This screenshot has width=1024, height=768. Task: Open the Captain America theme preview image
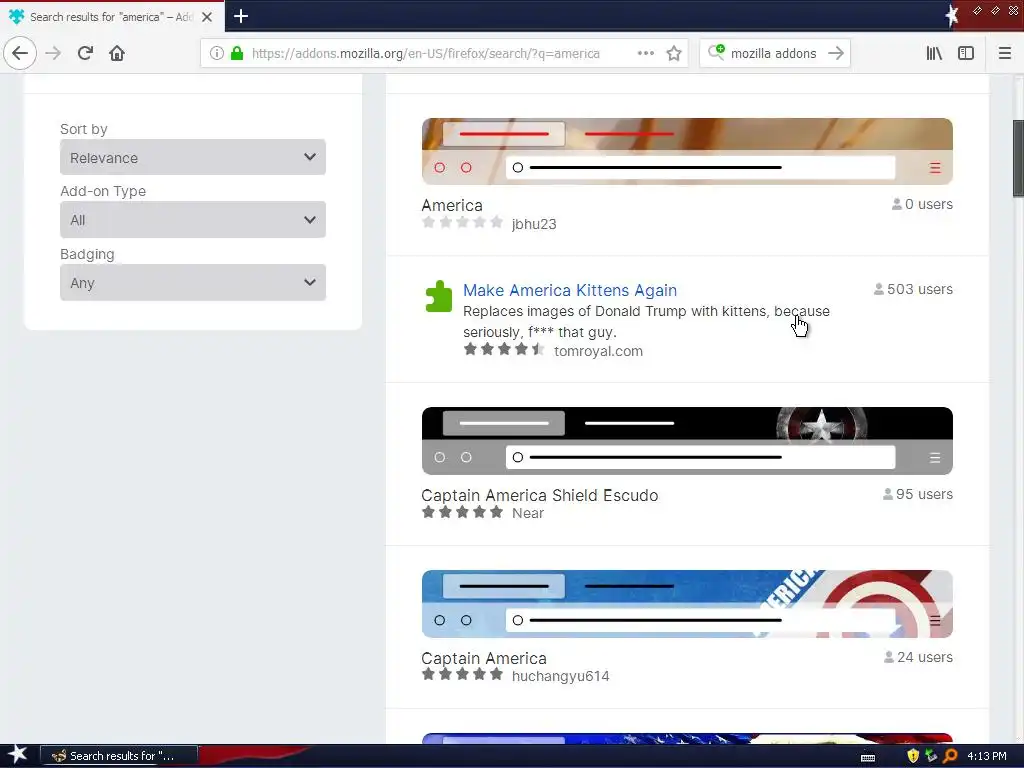tap(687, 604)
